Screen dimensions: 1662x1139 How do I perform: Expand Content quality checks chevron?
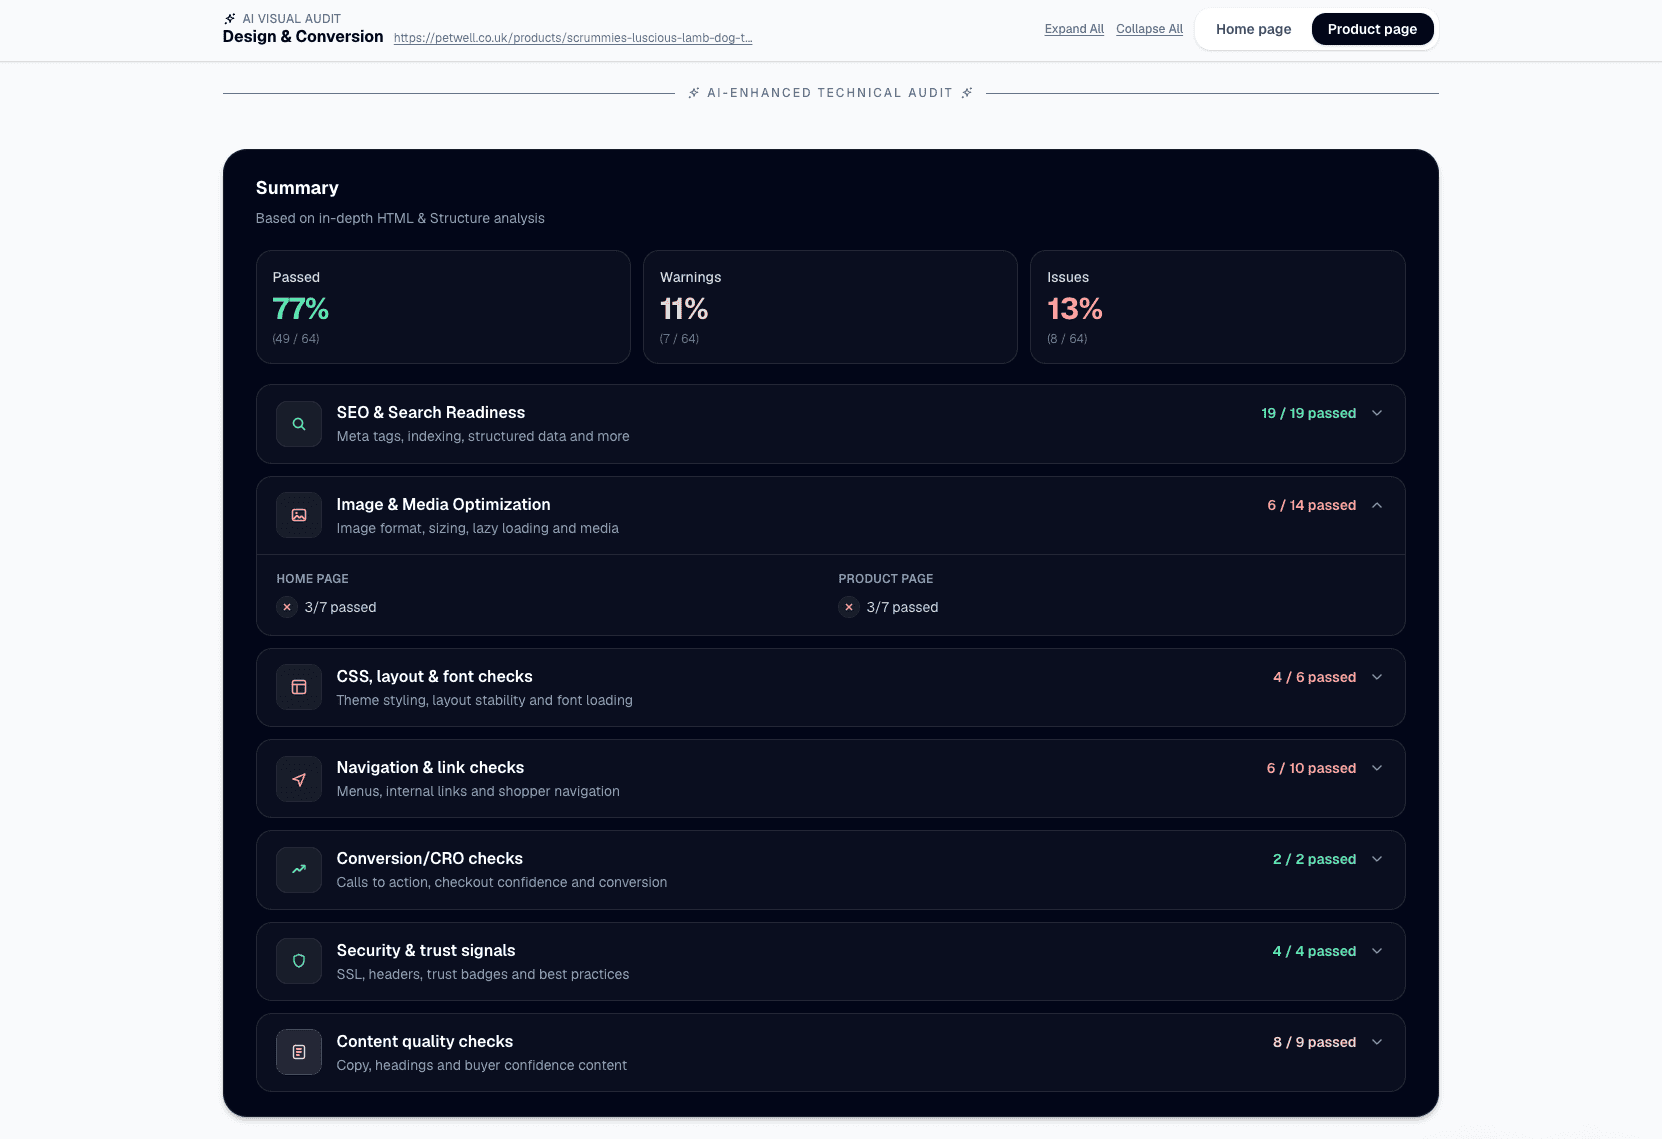coord(1377,1042)
